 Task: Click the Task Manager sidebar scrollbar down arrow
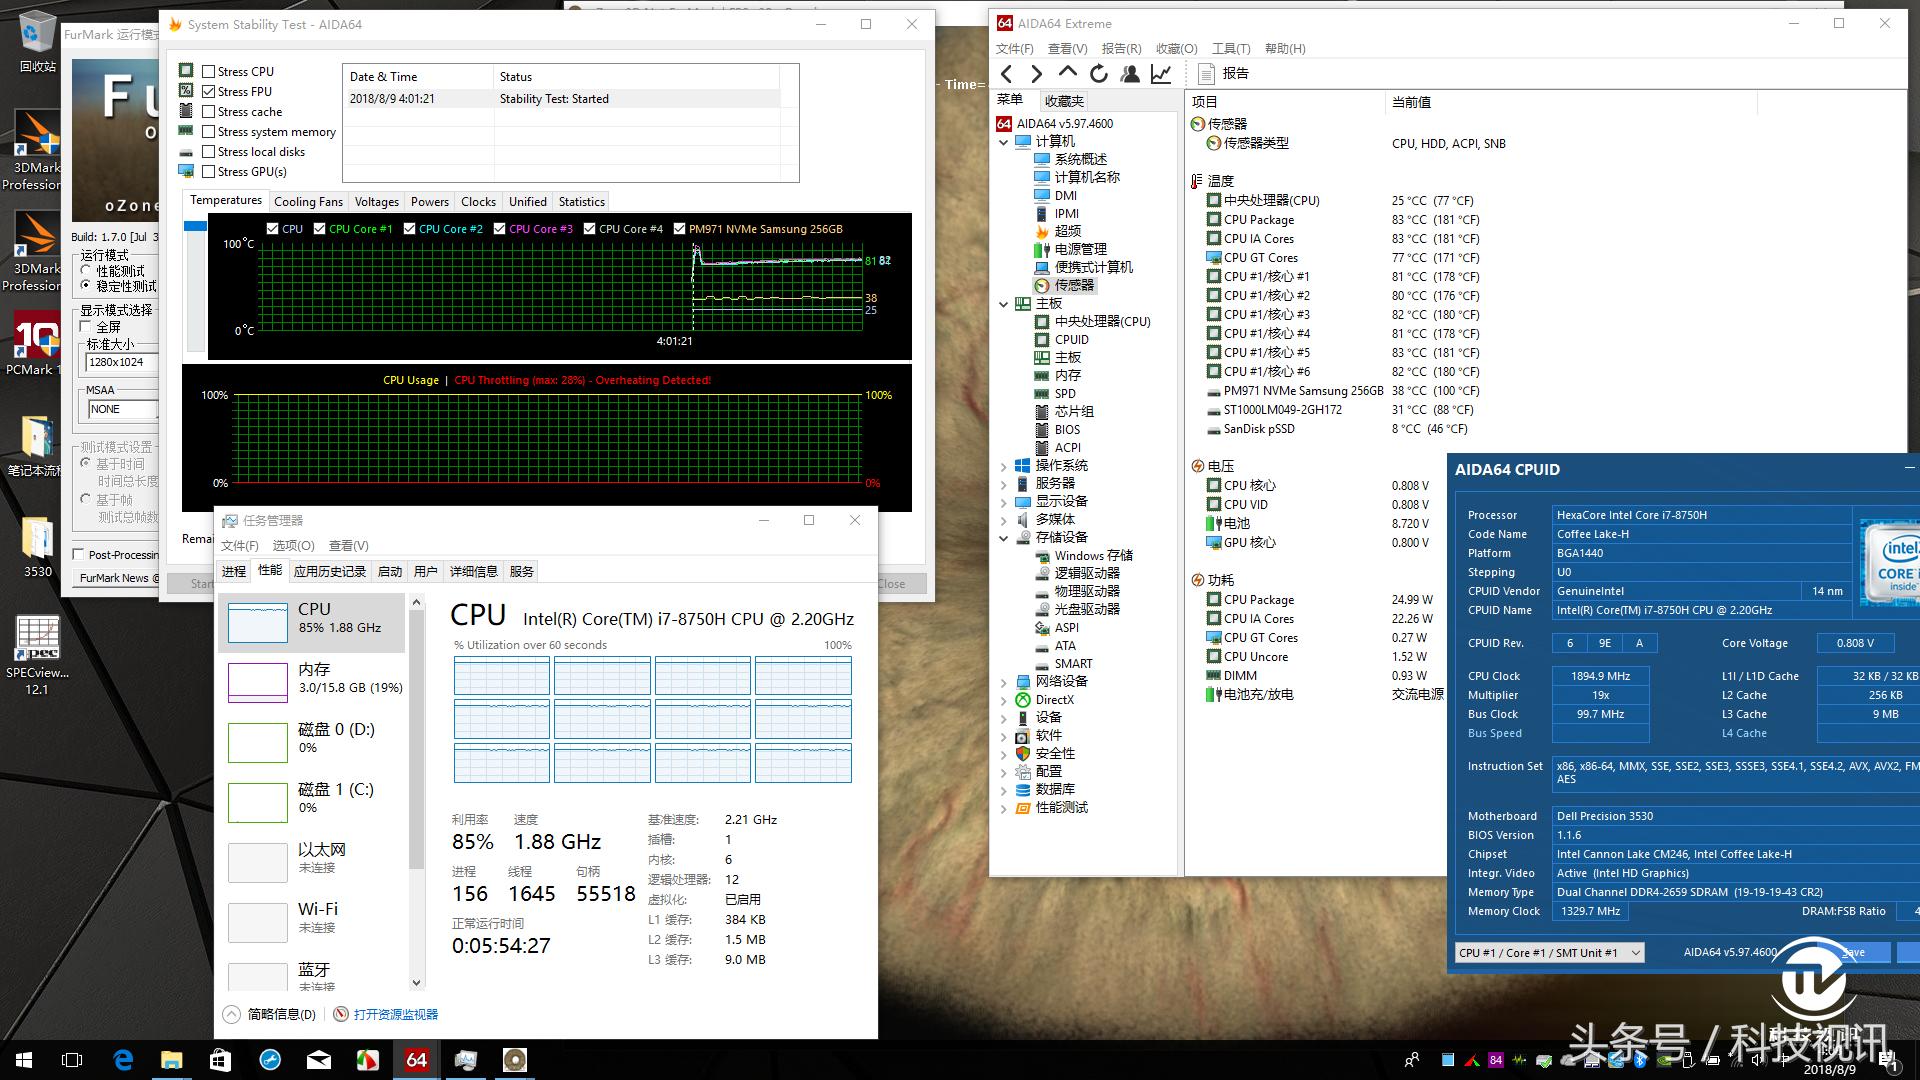[417, 983]
